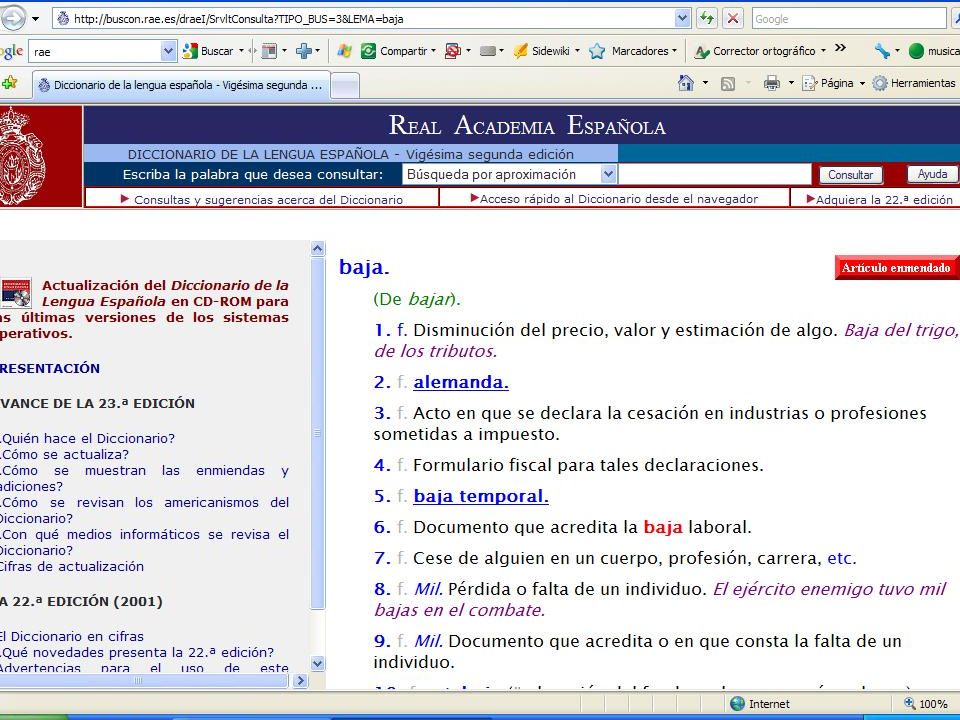Expand the Home button dropdown arrow
Viewport: 960px width, 720px height.
click(x=705, y=83)
